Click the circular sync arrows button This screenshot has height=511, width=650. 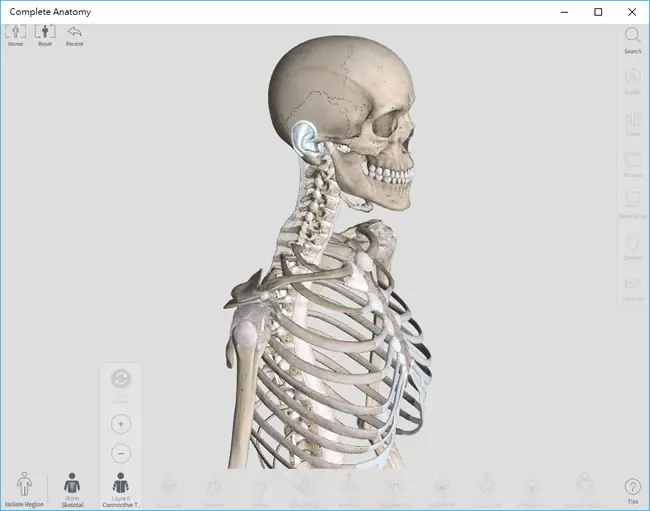(x=121, y=379)
